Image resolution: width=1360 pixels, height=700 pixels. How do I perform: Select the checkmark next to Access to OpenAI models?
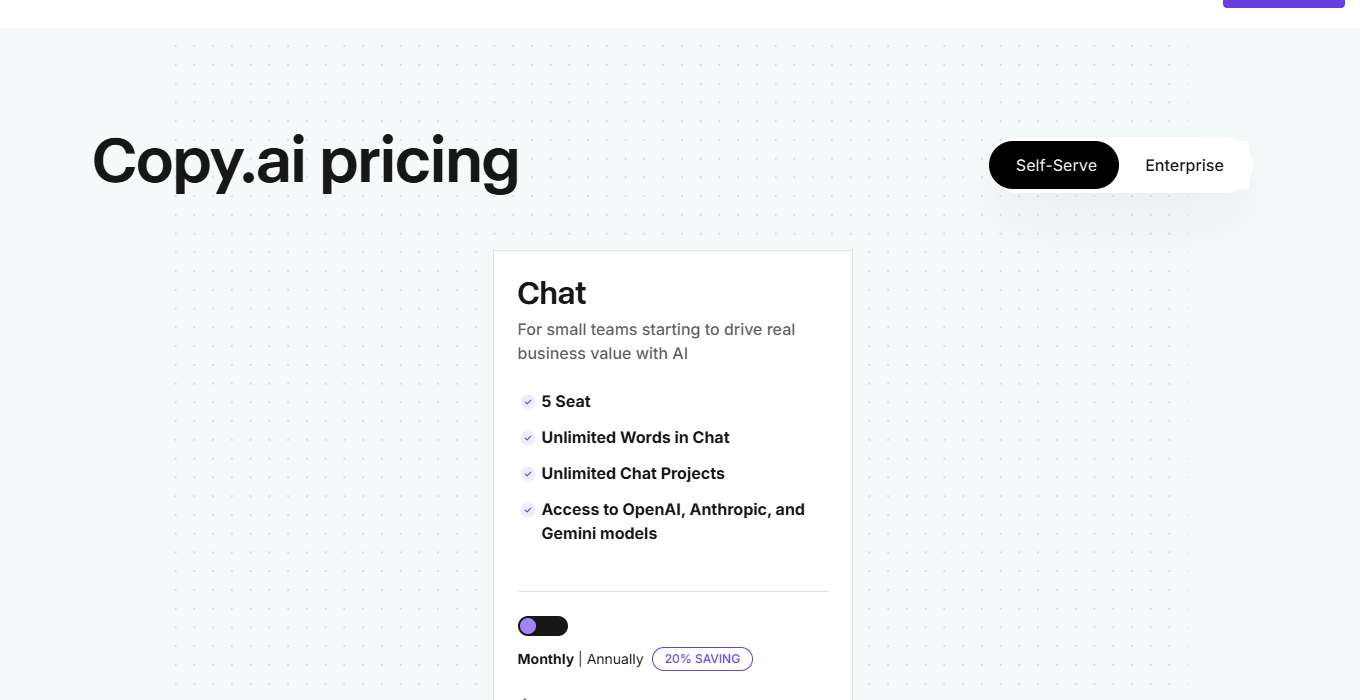[x=528, y=510]
